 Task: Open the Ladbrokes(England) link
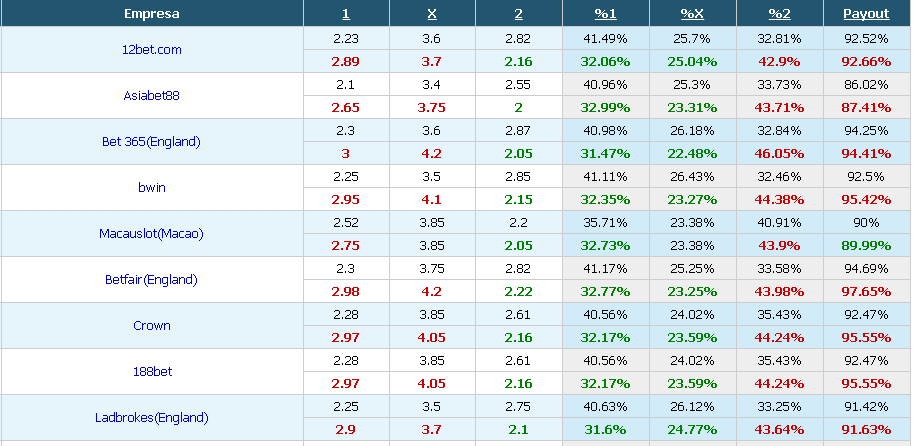point(152,418)
